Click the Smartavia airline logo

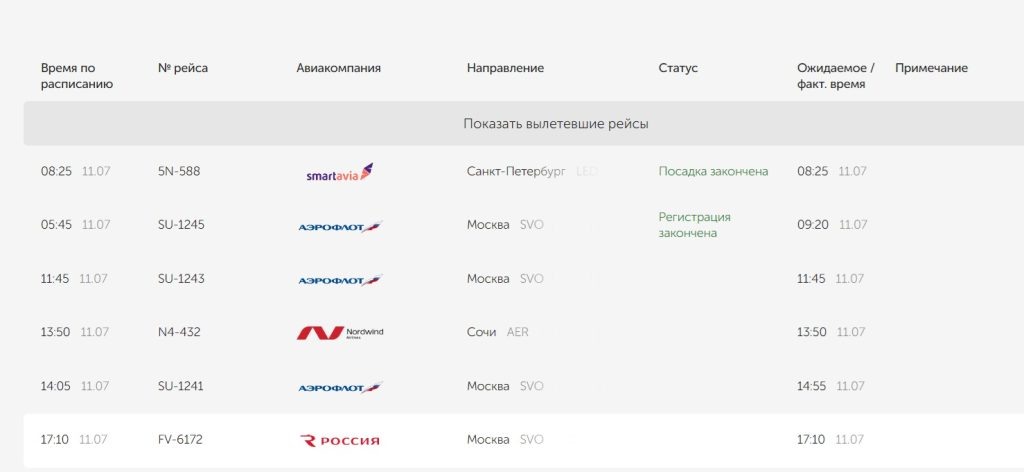coord(339,172)
